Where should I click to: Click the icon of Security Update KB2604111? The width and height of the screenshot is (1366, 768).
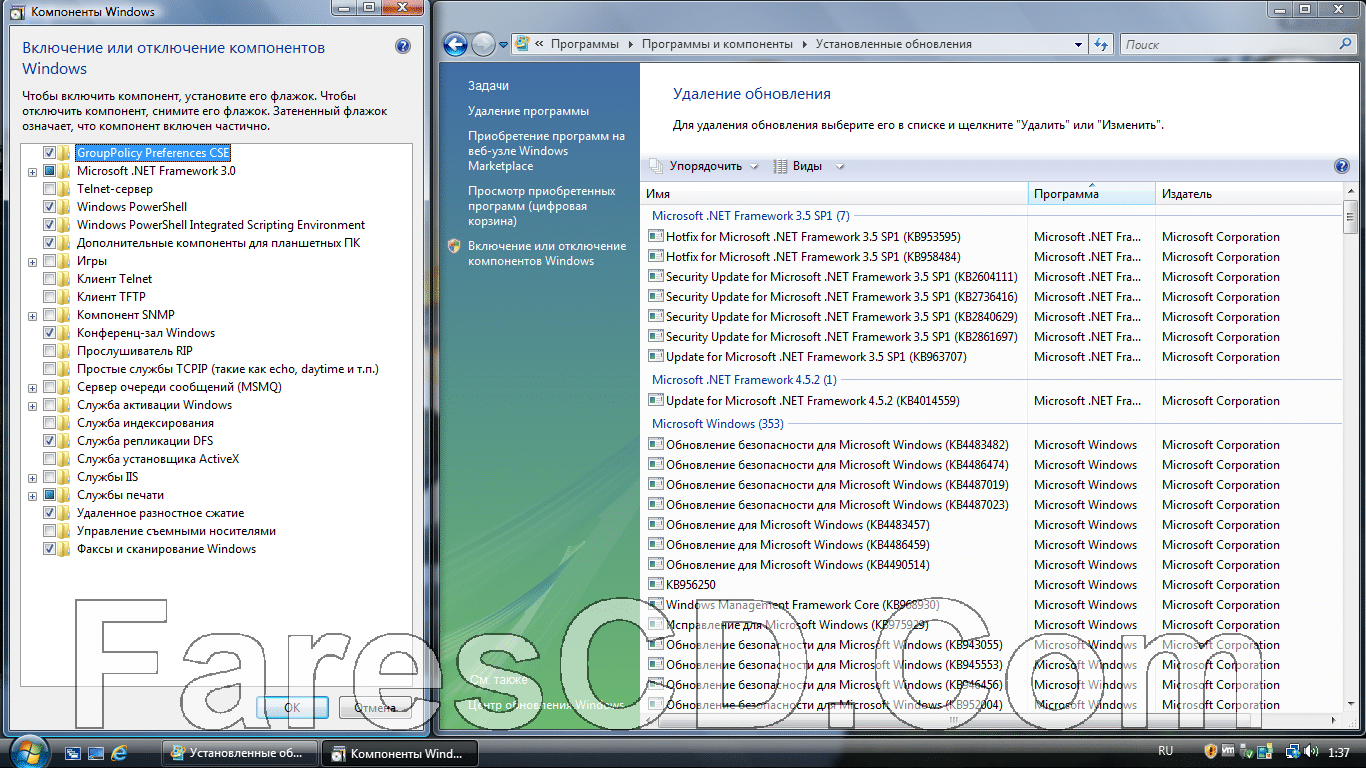656,277
